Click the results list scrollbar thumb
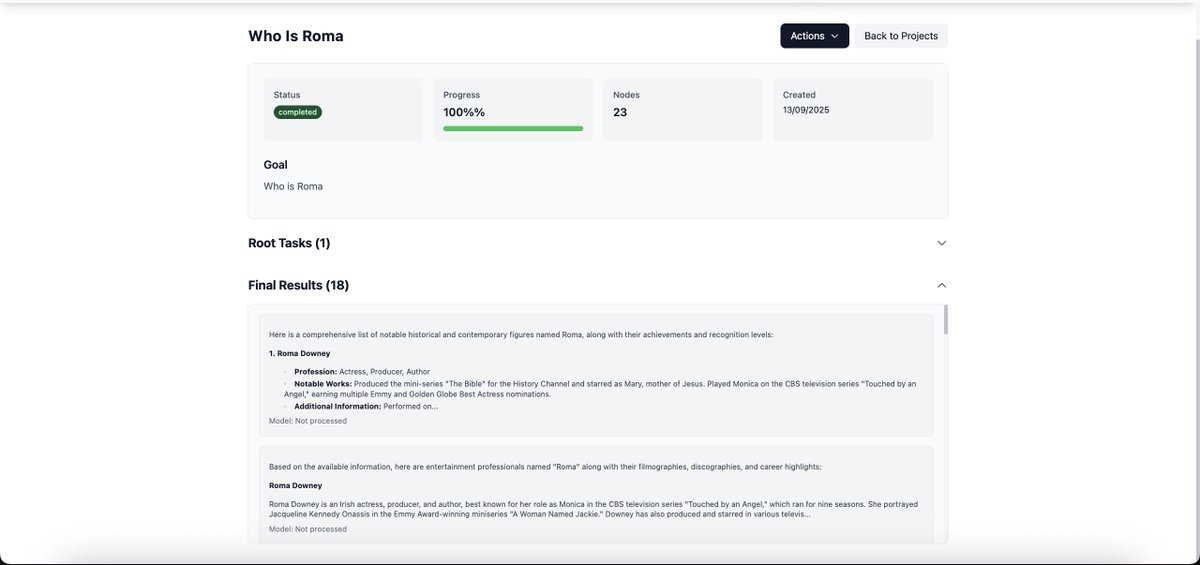1200x565 pixels. pyautogui.click(x=945, y=320)
